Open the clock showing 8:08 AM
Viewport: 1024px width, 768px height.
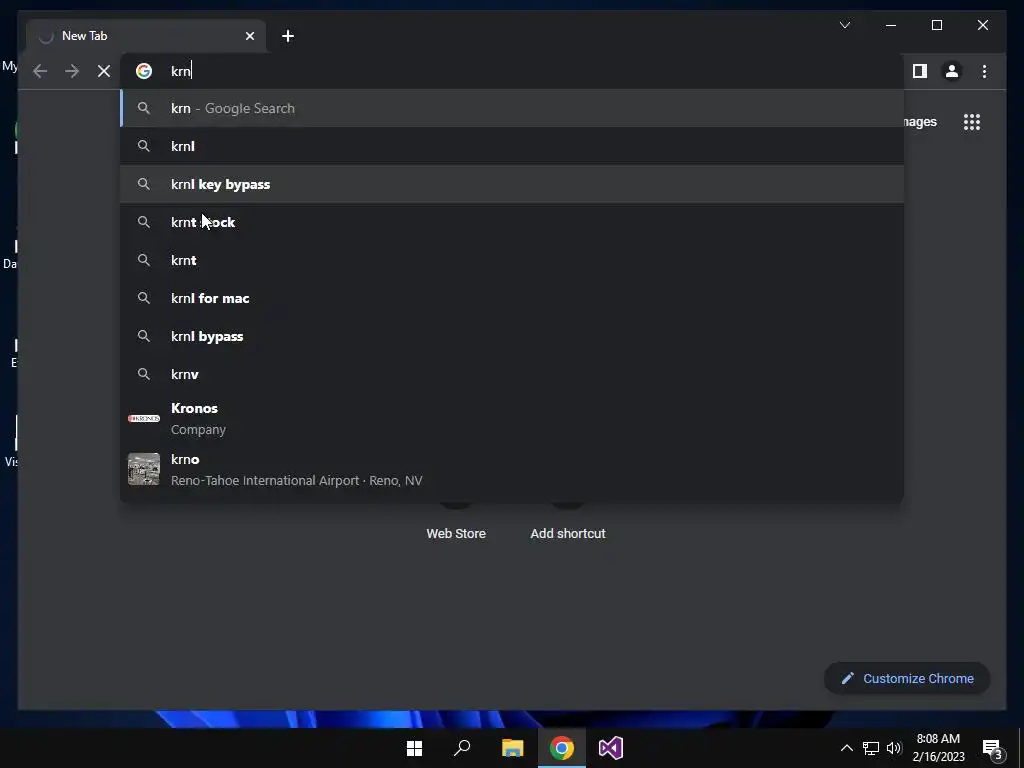(x=938, y=748)
